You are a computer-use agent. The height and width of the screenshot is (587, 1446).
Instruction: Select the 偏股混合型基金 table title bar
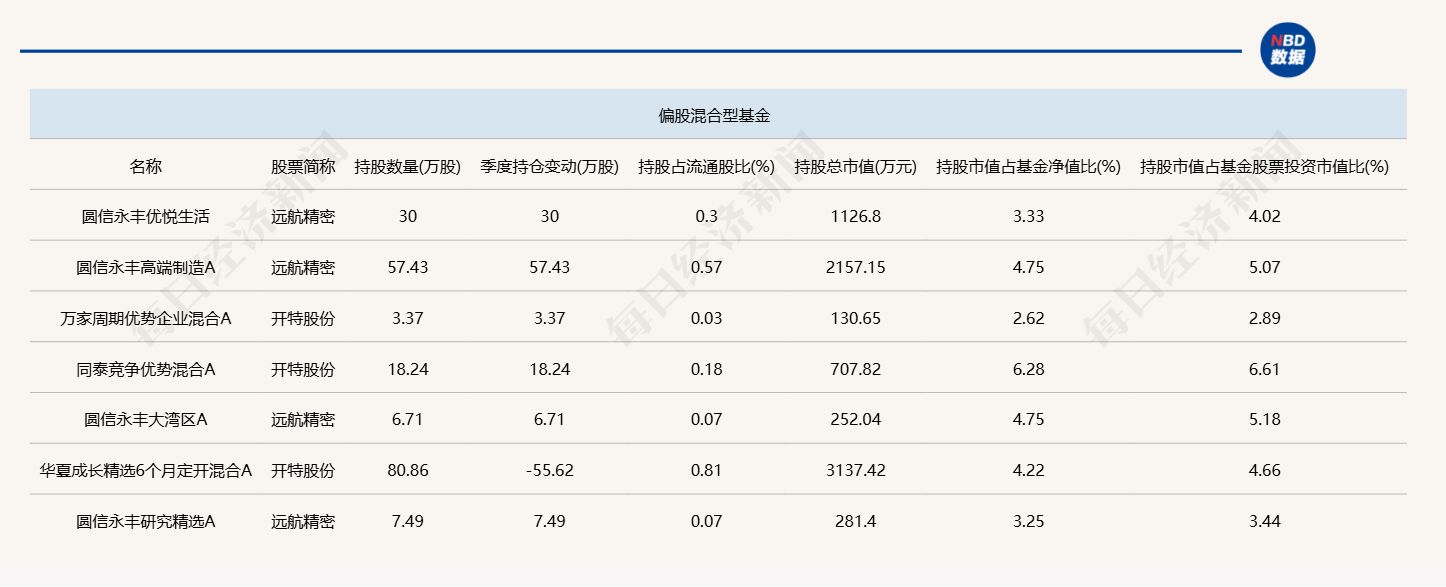coord(714,115)
